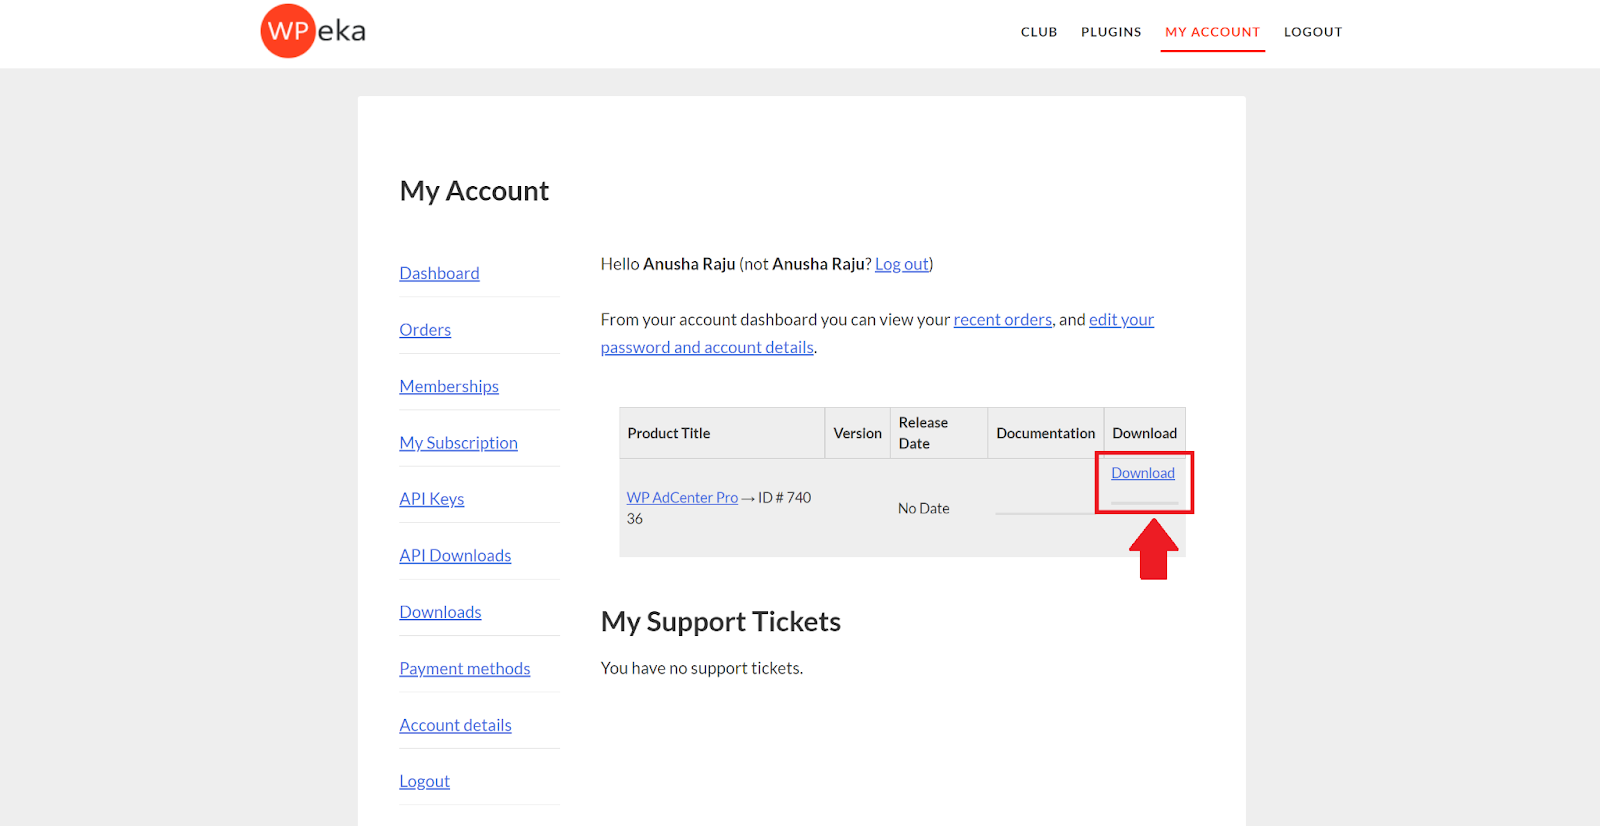
Task: Open the Plugins menu item
Action: pos(1111,32)
